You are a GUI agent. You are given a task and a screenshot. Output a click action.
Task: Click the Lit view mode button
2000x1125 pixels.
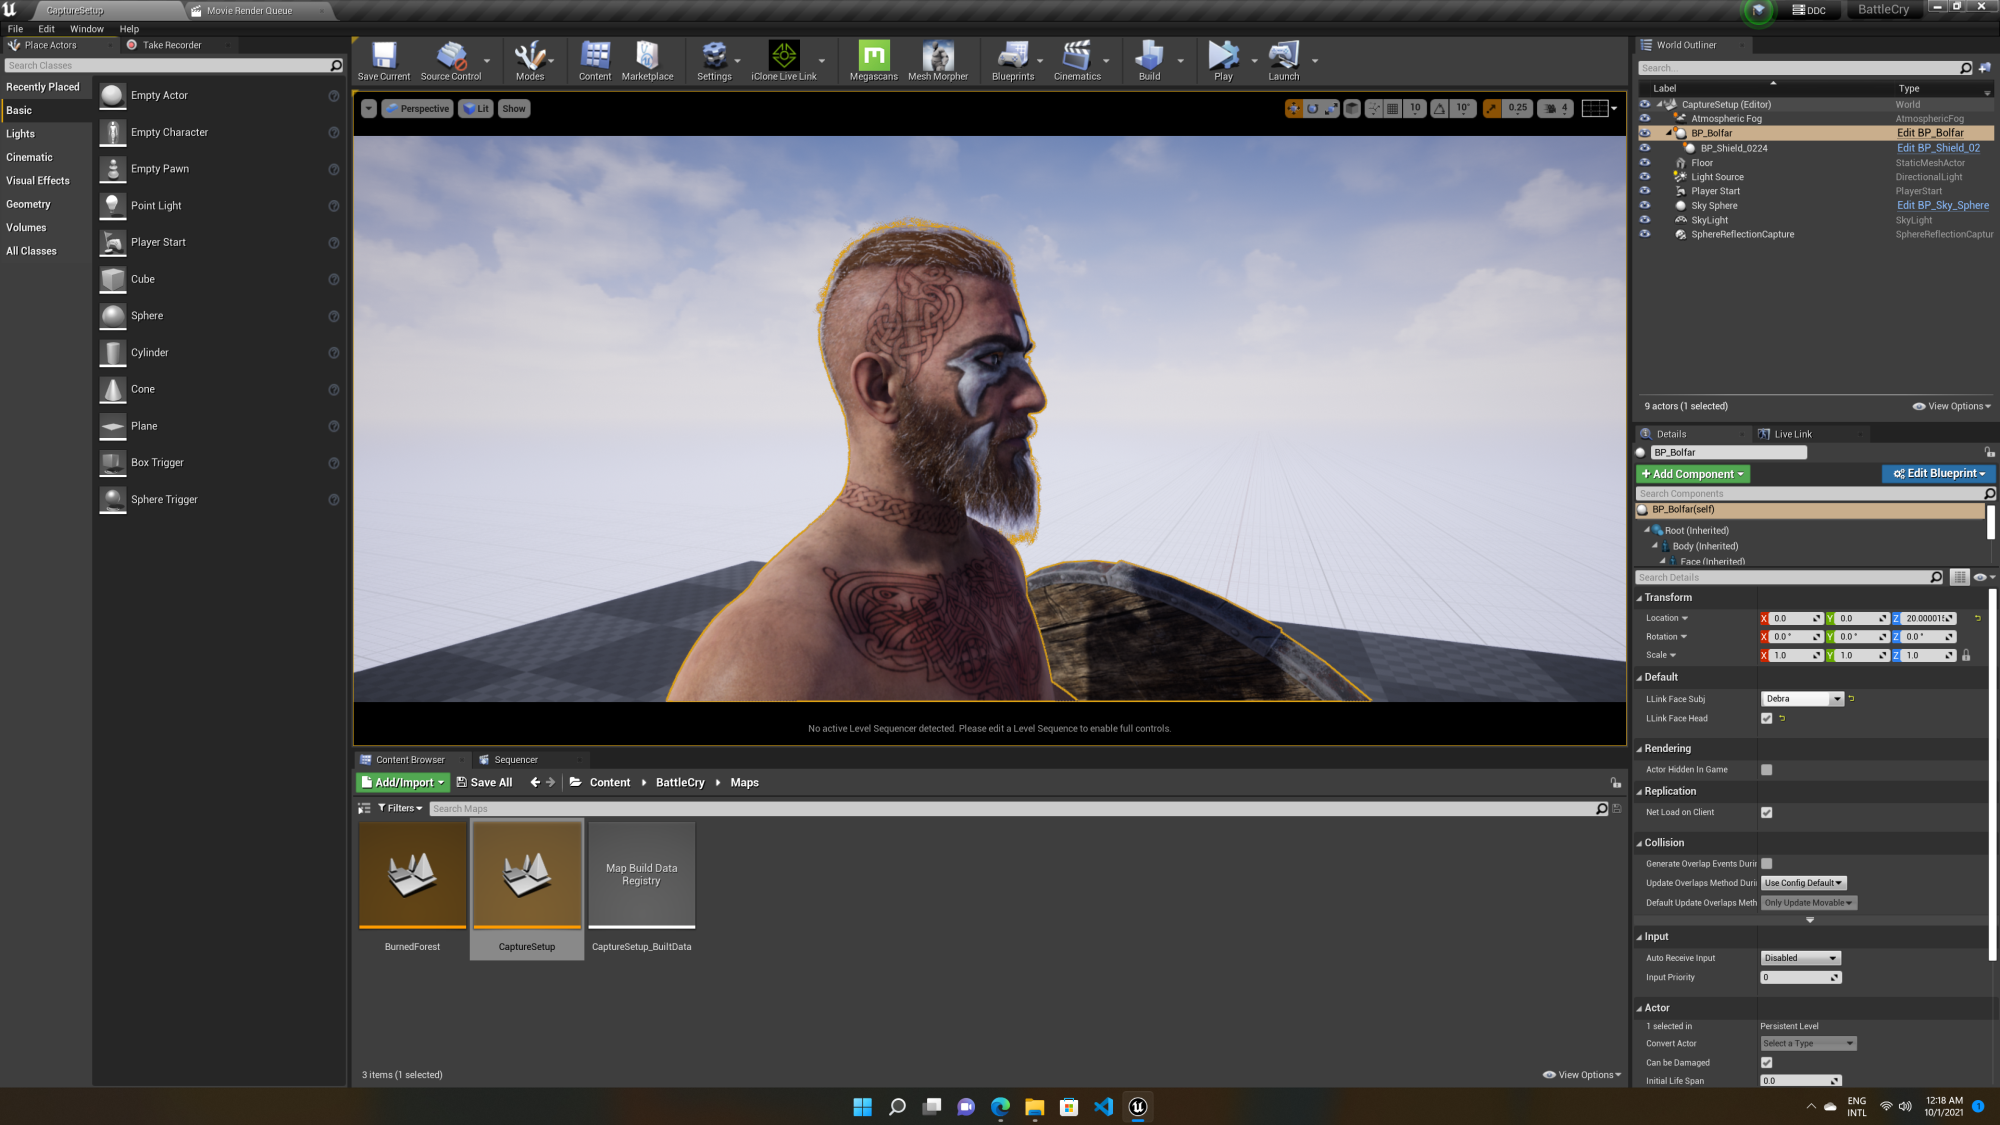[476, 109]
